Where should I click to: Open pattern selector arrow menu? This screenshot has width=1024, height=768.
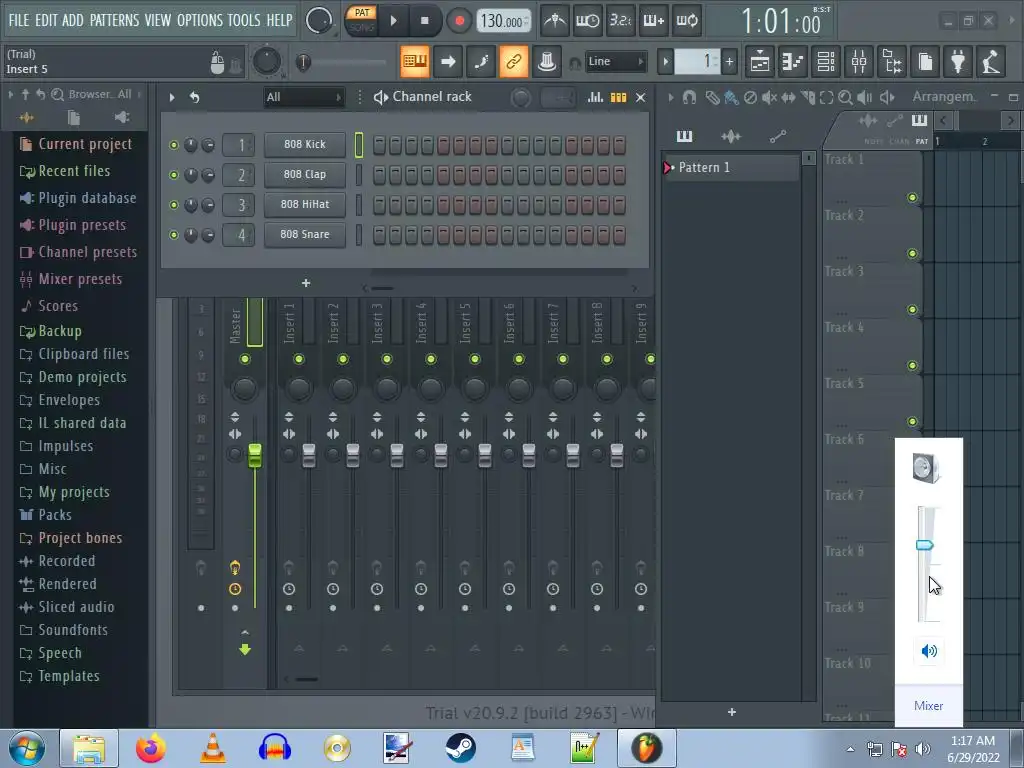pos(665,62)
